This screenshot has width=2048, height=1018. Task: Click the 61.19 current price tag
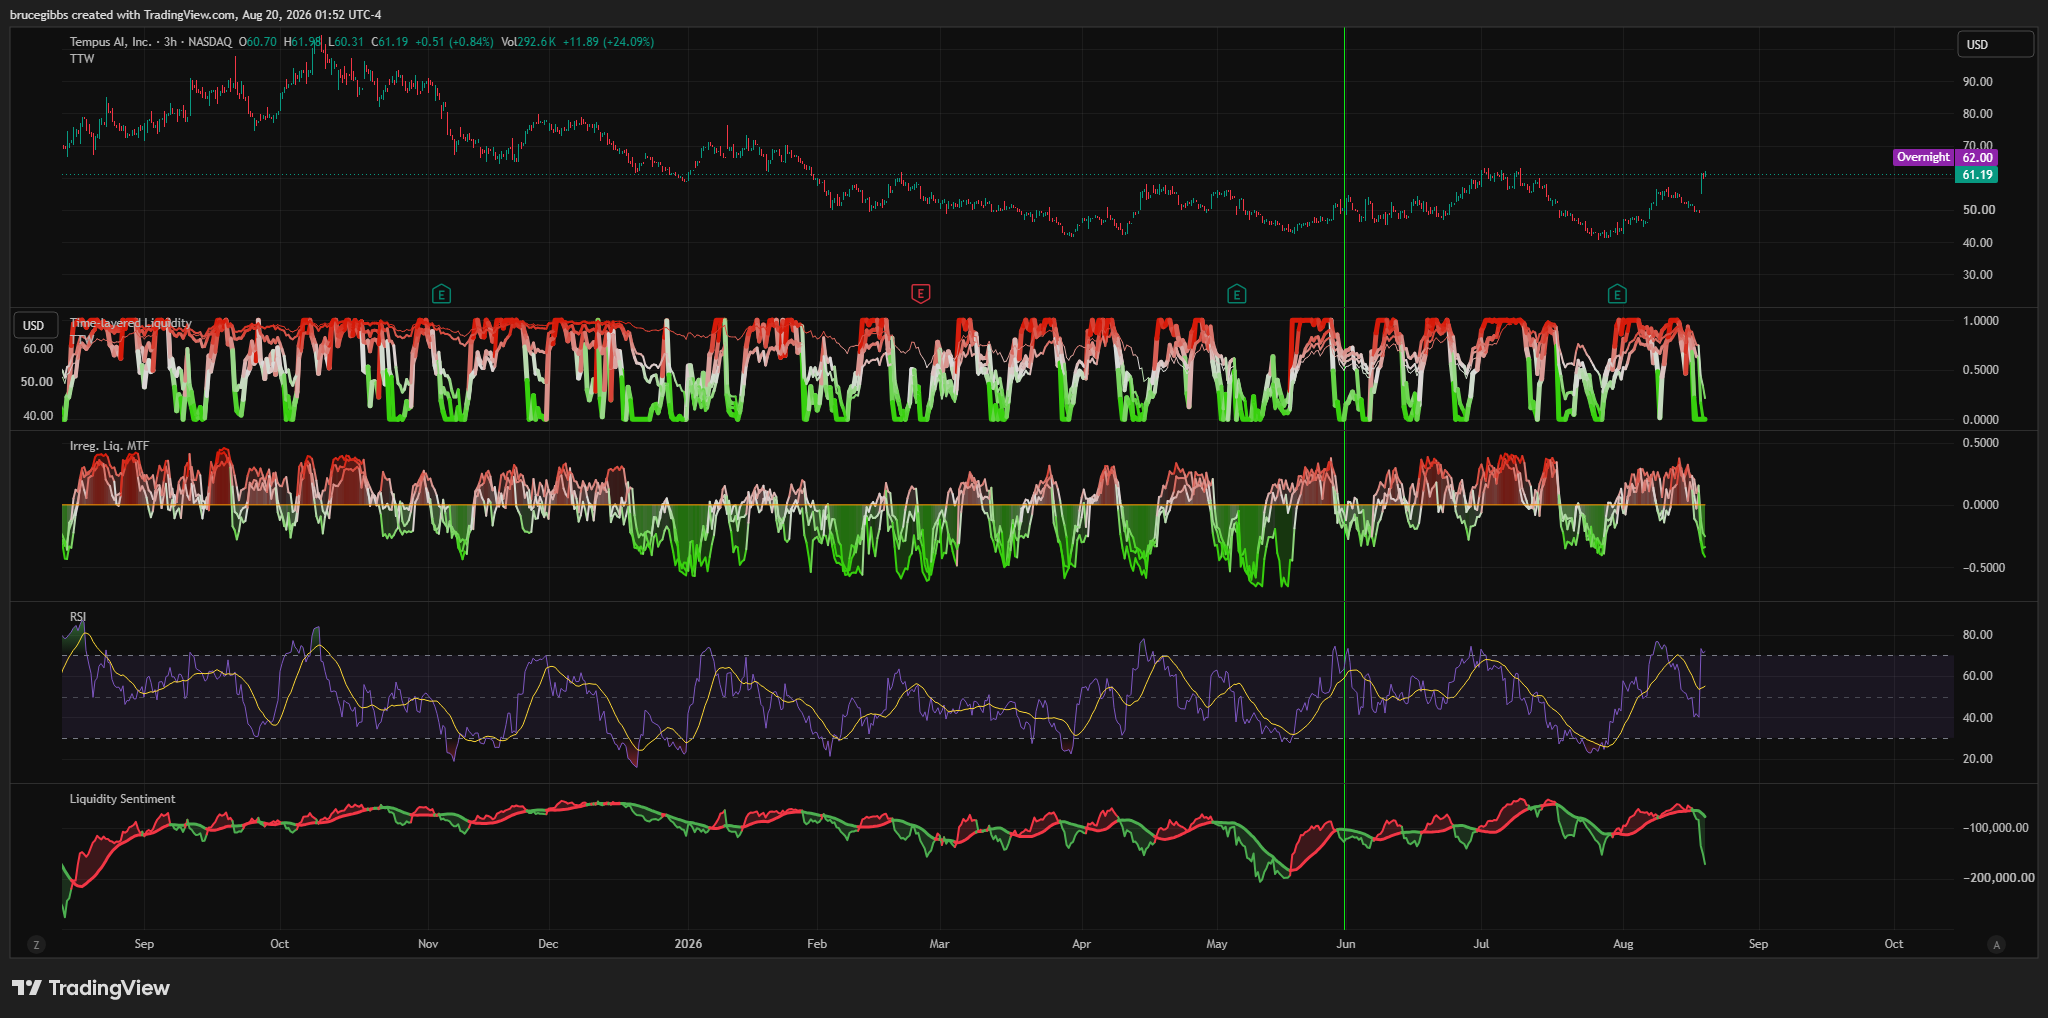click(x=1977, y=175)
